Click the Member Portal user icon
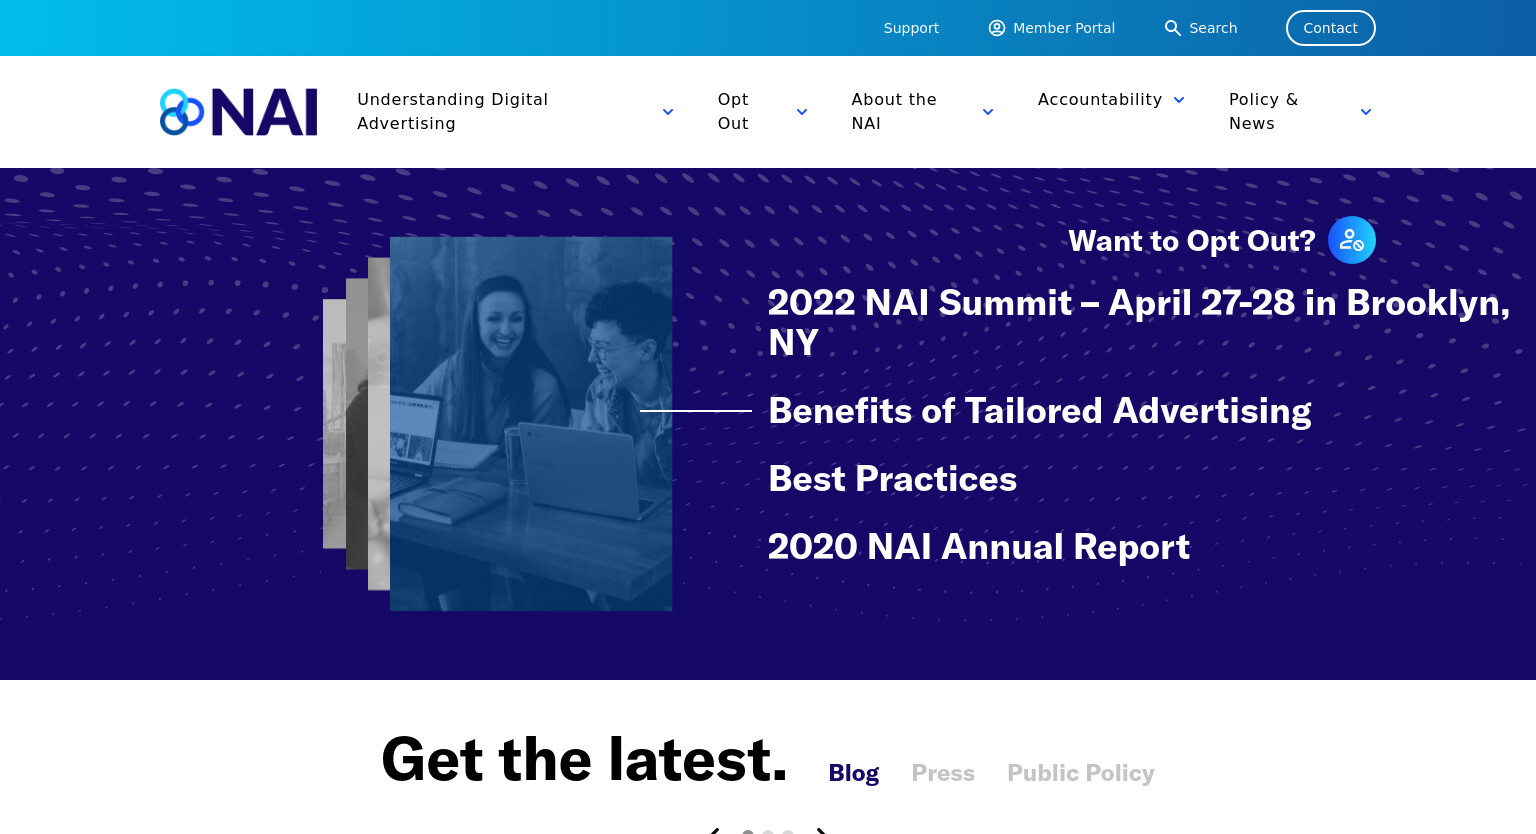The image size is (1536, 834). click(997, 28)
